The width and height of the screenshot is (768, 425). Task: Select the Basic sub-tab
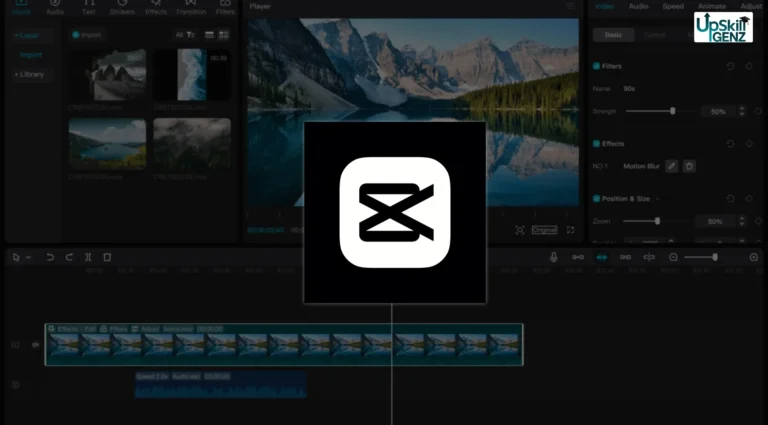click(614, 35)
